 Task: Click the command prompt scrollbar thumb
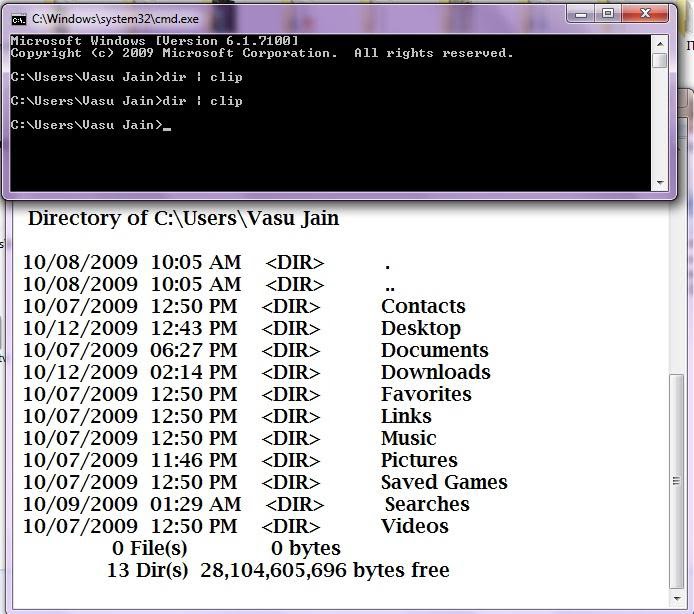(660, 60)
